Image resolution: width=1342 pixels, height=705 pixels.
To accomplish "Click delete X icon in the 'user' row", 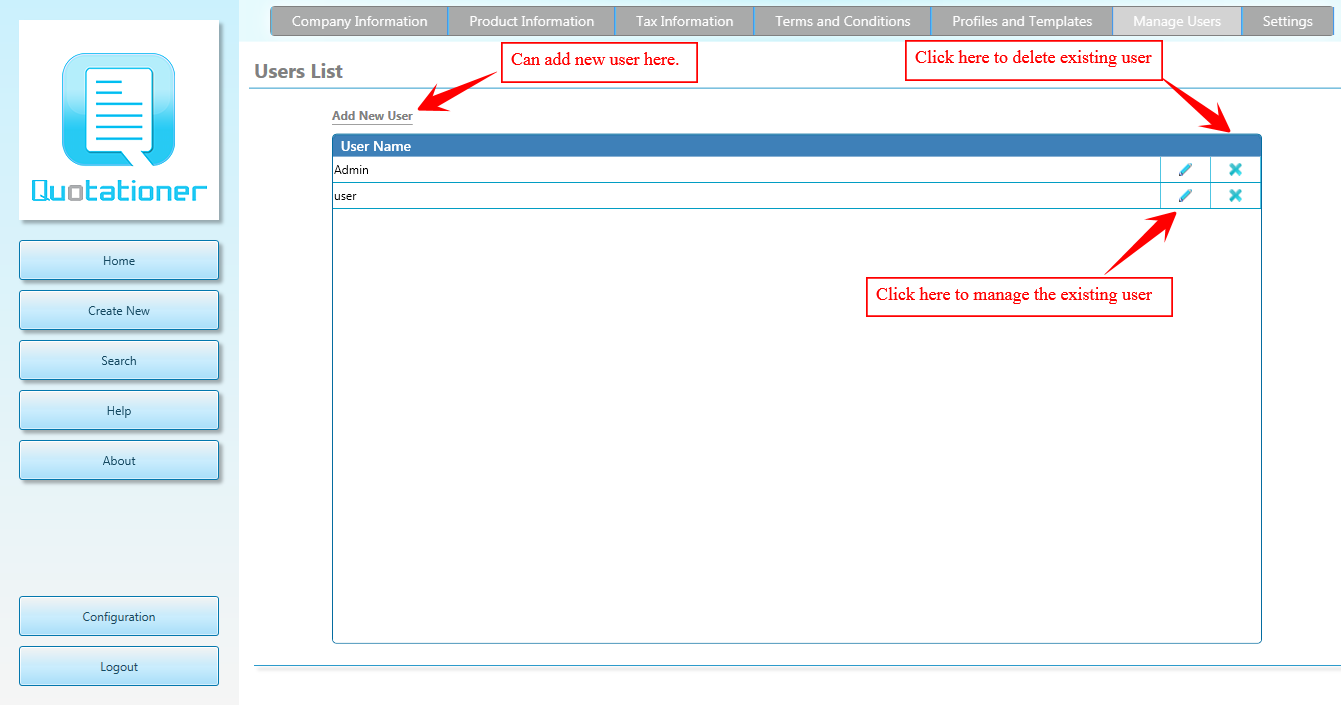I will [x=1236, y=196].
